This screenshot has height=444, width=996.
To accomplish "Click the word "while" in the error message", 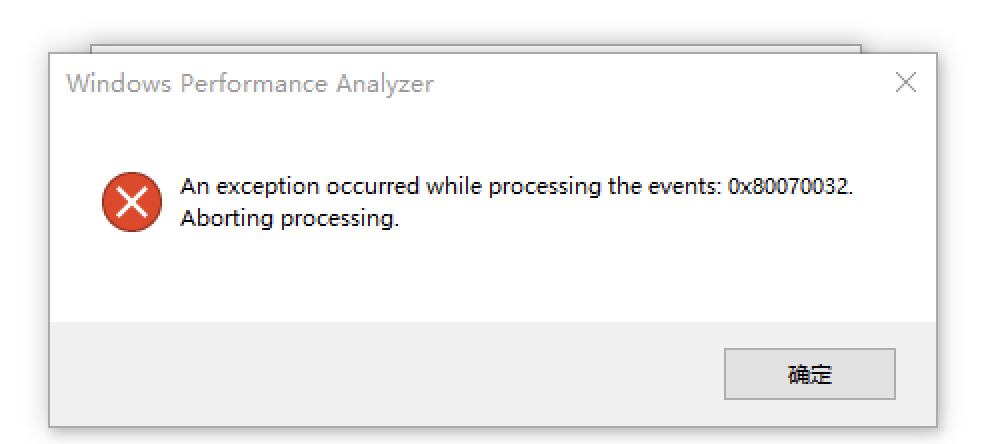I will (453, 187).
